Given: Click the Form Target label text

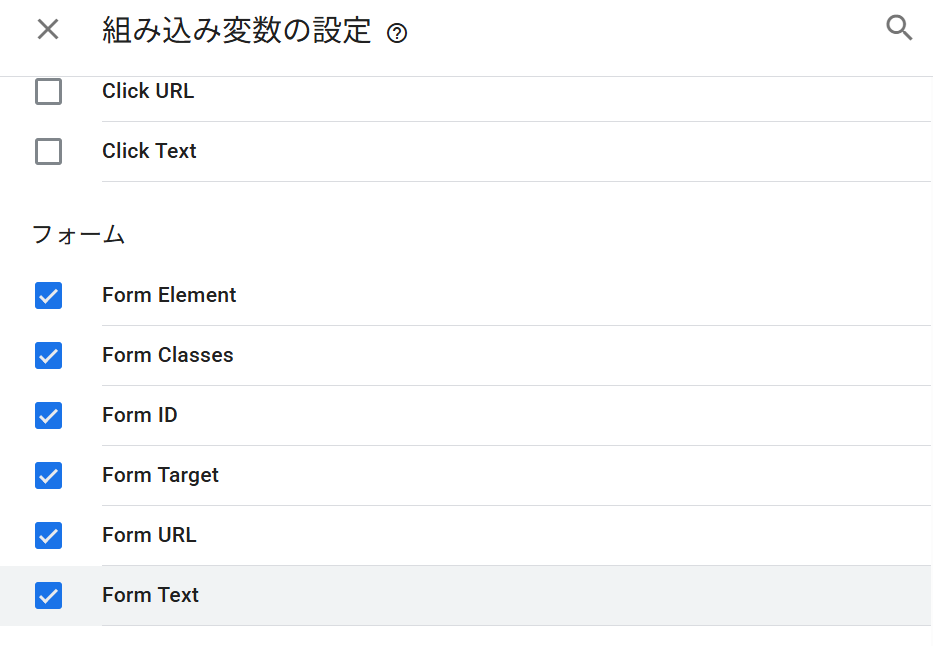Looking at the screenshot, I should point(160,475).
